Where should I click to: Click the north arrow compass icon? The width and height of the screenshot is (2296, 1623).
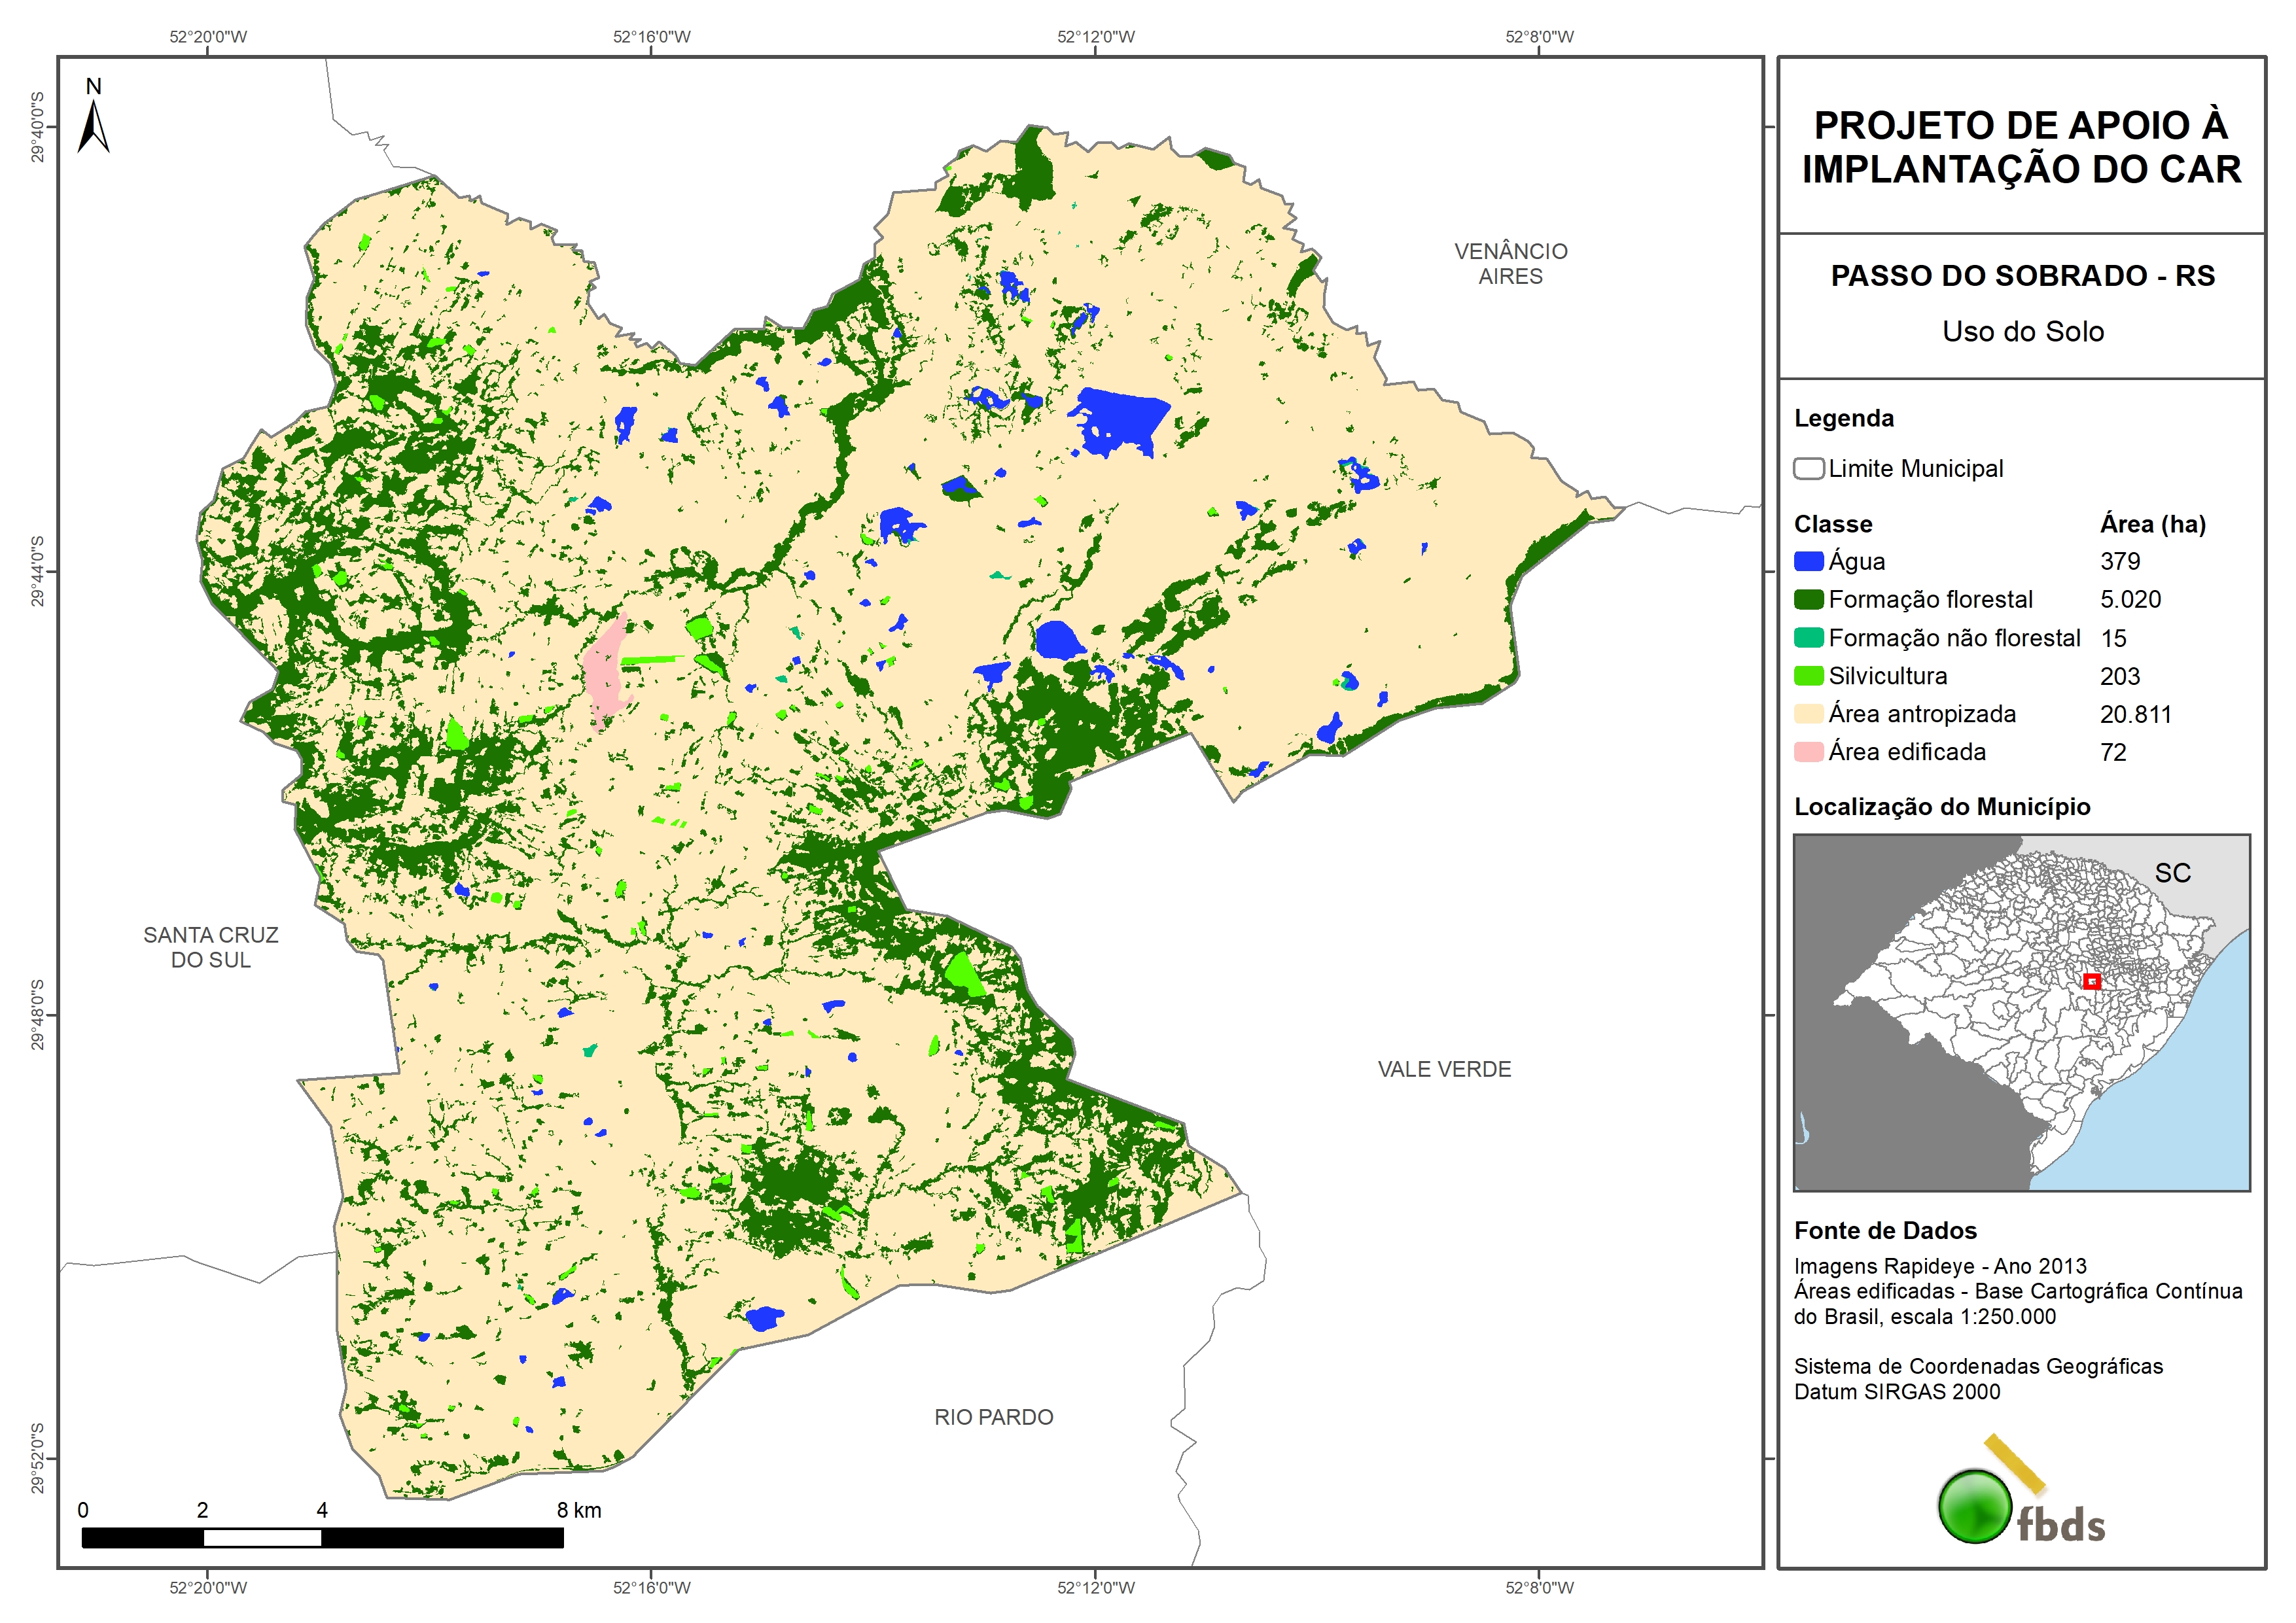pyautogui.click(x=93, y=126)
